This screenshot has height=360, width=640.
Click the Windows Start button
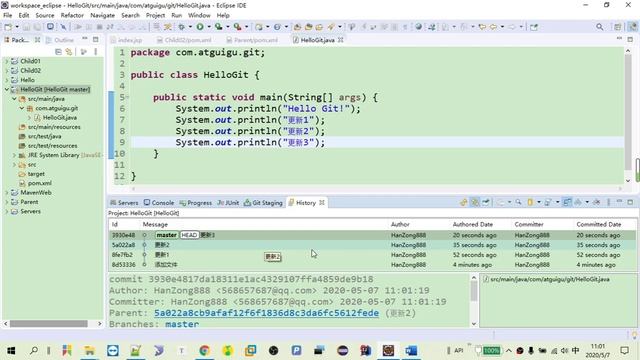[11, 350]
